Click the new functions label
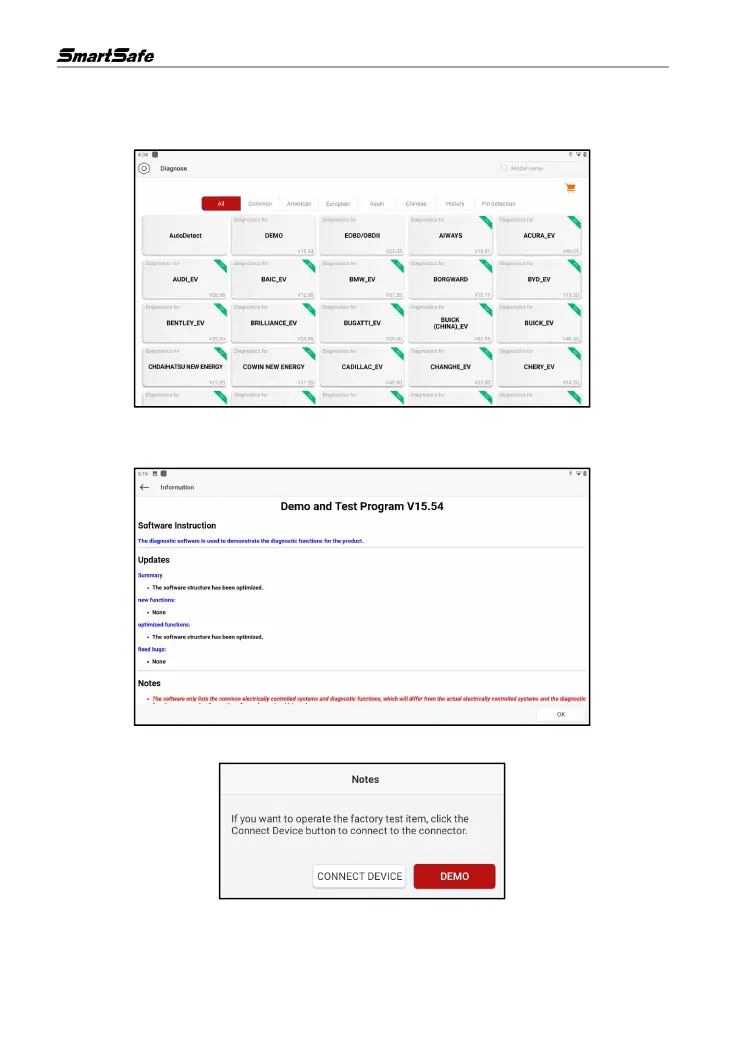This screenshot has height=1043, width=737. [x=156, y=600]
